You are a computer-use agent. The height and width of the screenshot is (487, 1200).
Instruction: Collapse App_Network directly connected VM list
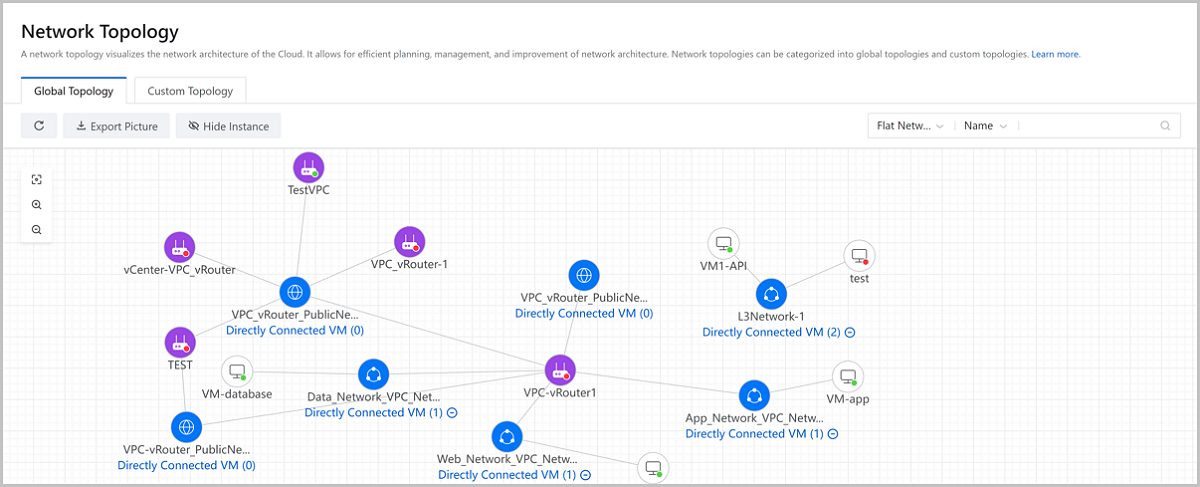tap(833, 434)
